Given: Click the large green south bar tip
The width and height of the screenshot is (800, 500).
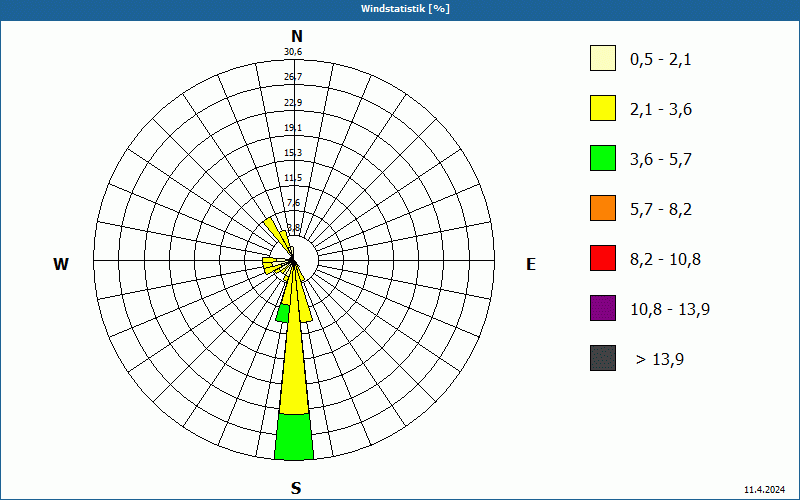Looking at the screenshot, I should pyautogui.click(x=294, y=437).
